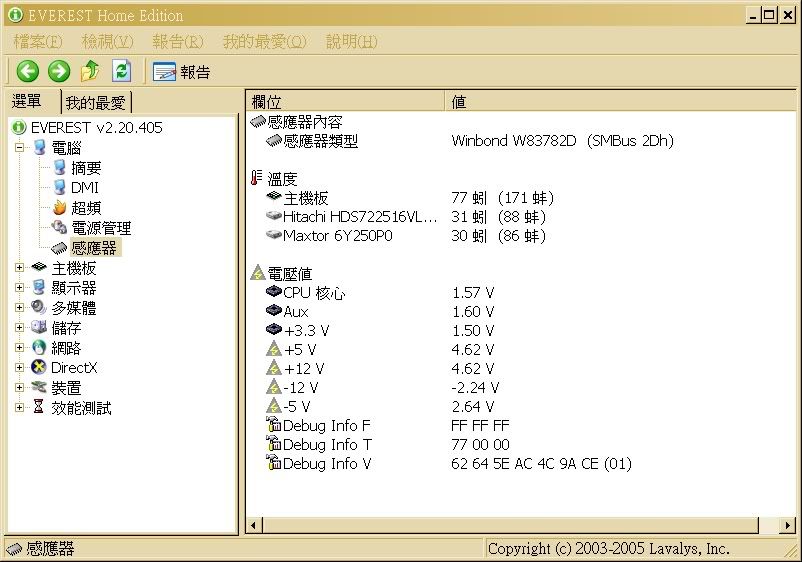The width and height of the screenshot is (802, 562).
Task: Click the 電腦 computer icon in tree
Action: tap(39, 148)
